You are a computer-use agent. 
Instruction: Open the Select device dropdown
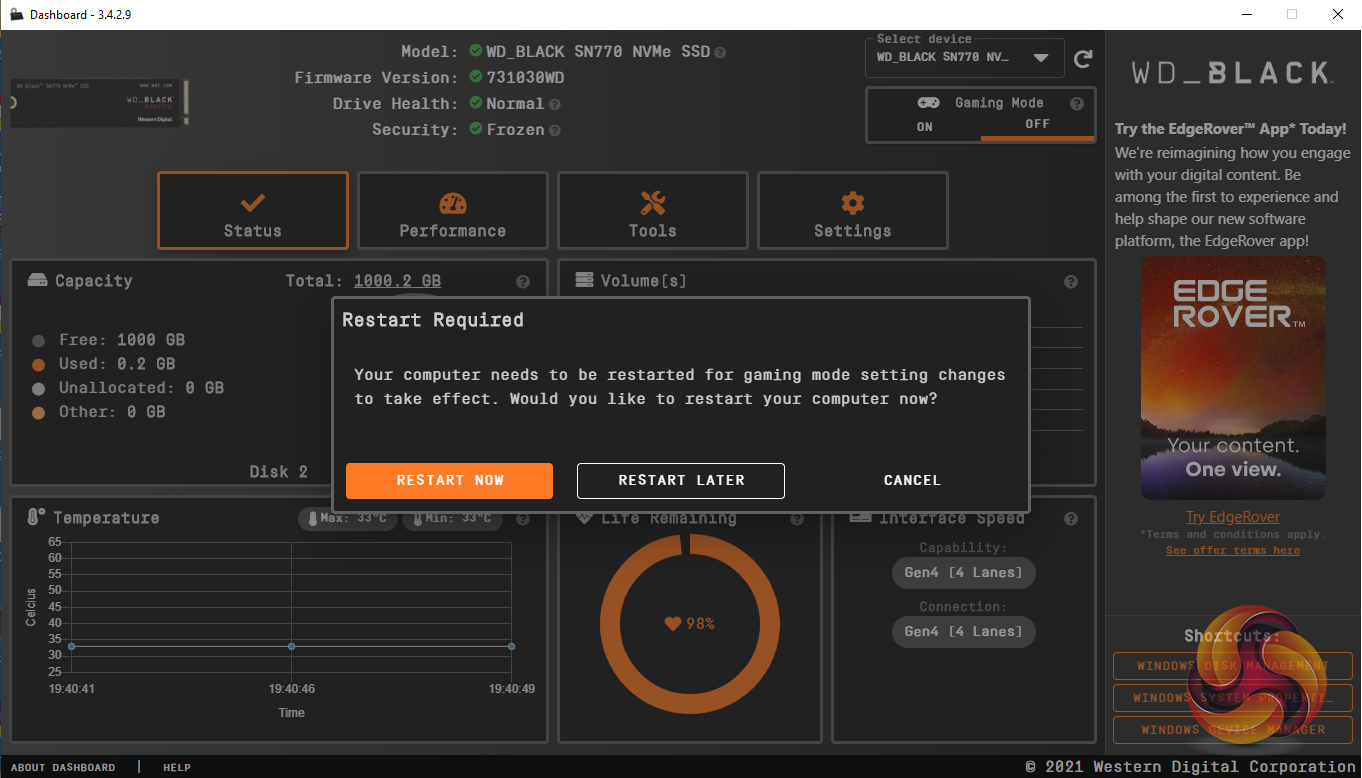963,57
